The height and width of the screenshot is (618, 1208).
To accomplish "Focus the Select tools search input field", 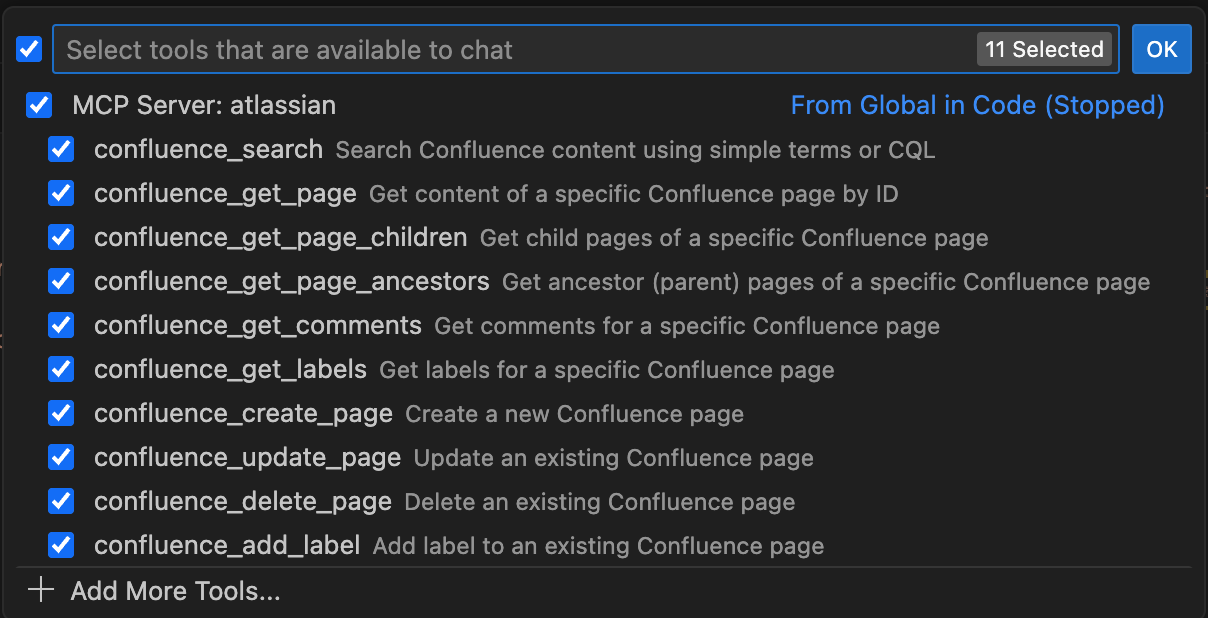I will click(500, 49).
